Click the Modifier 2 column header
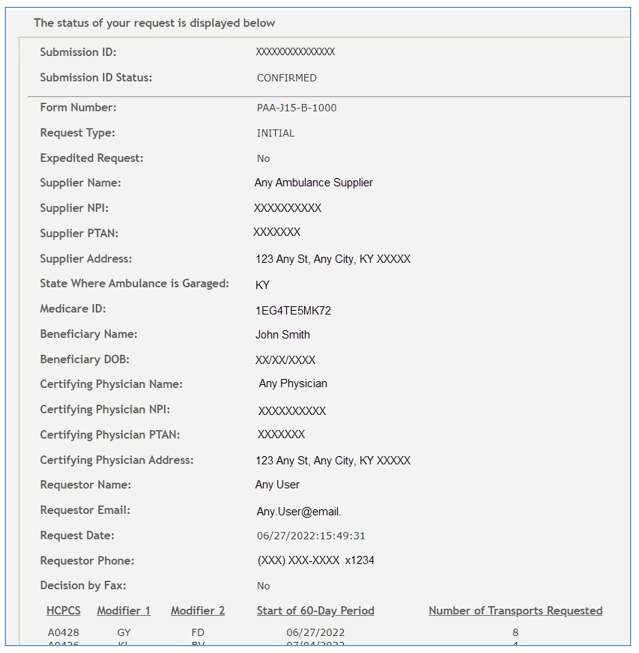Screen dimensions: 639x653 (x=198, y=611)
